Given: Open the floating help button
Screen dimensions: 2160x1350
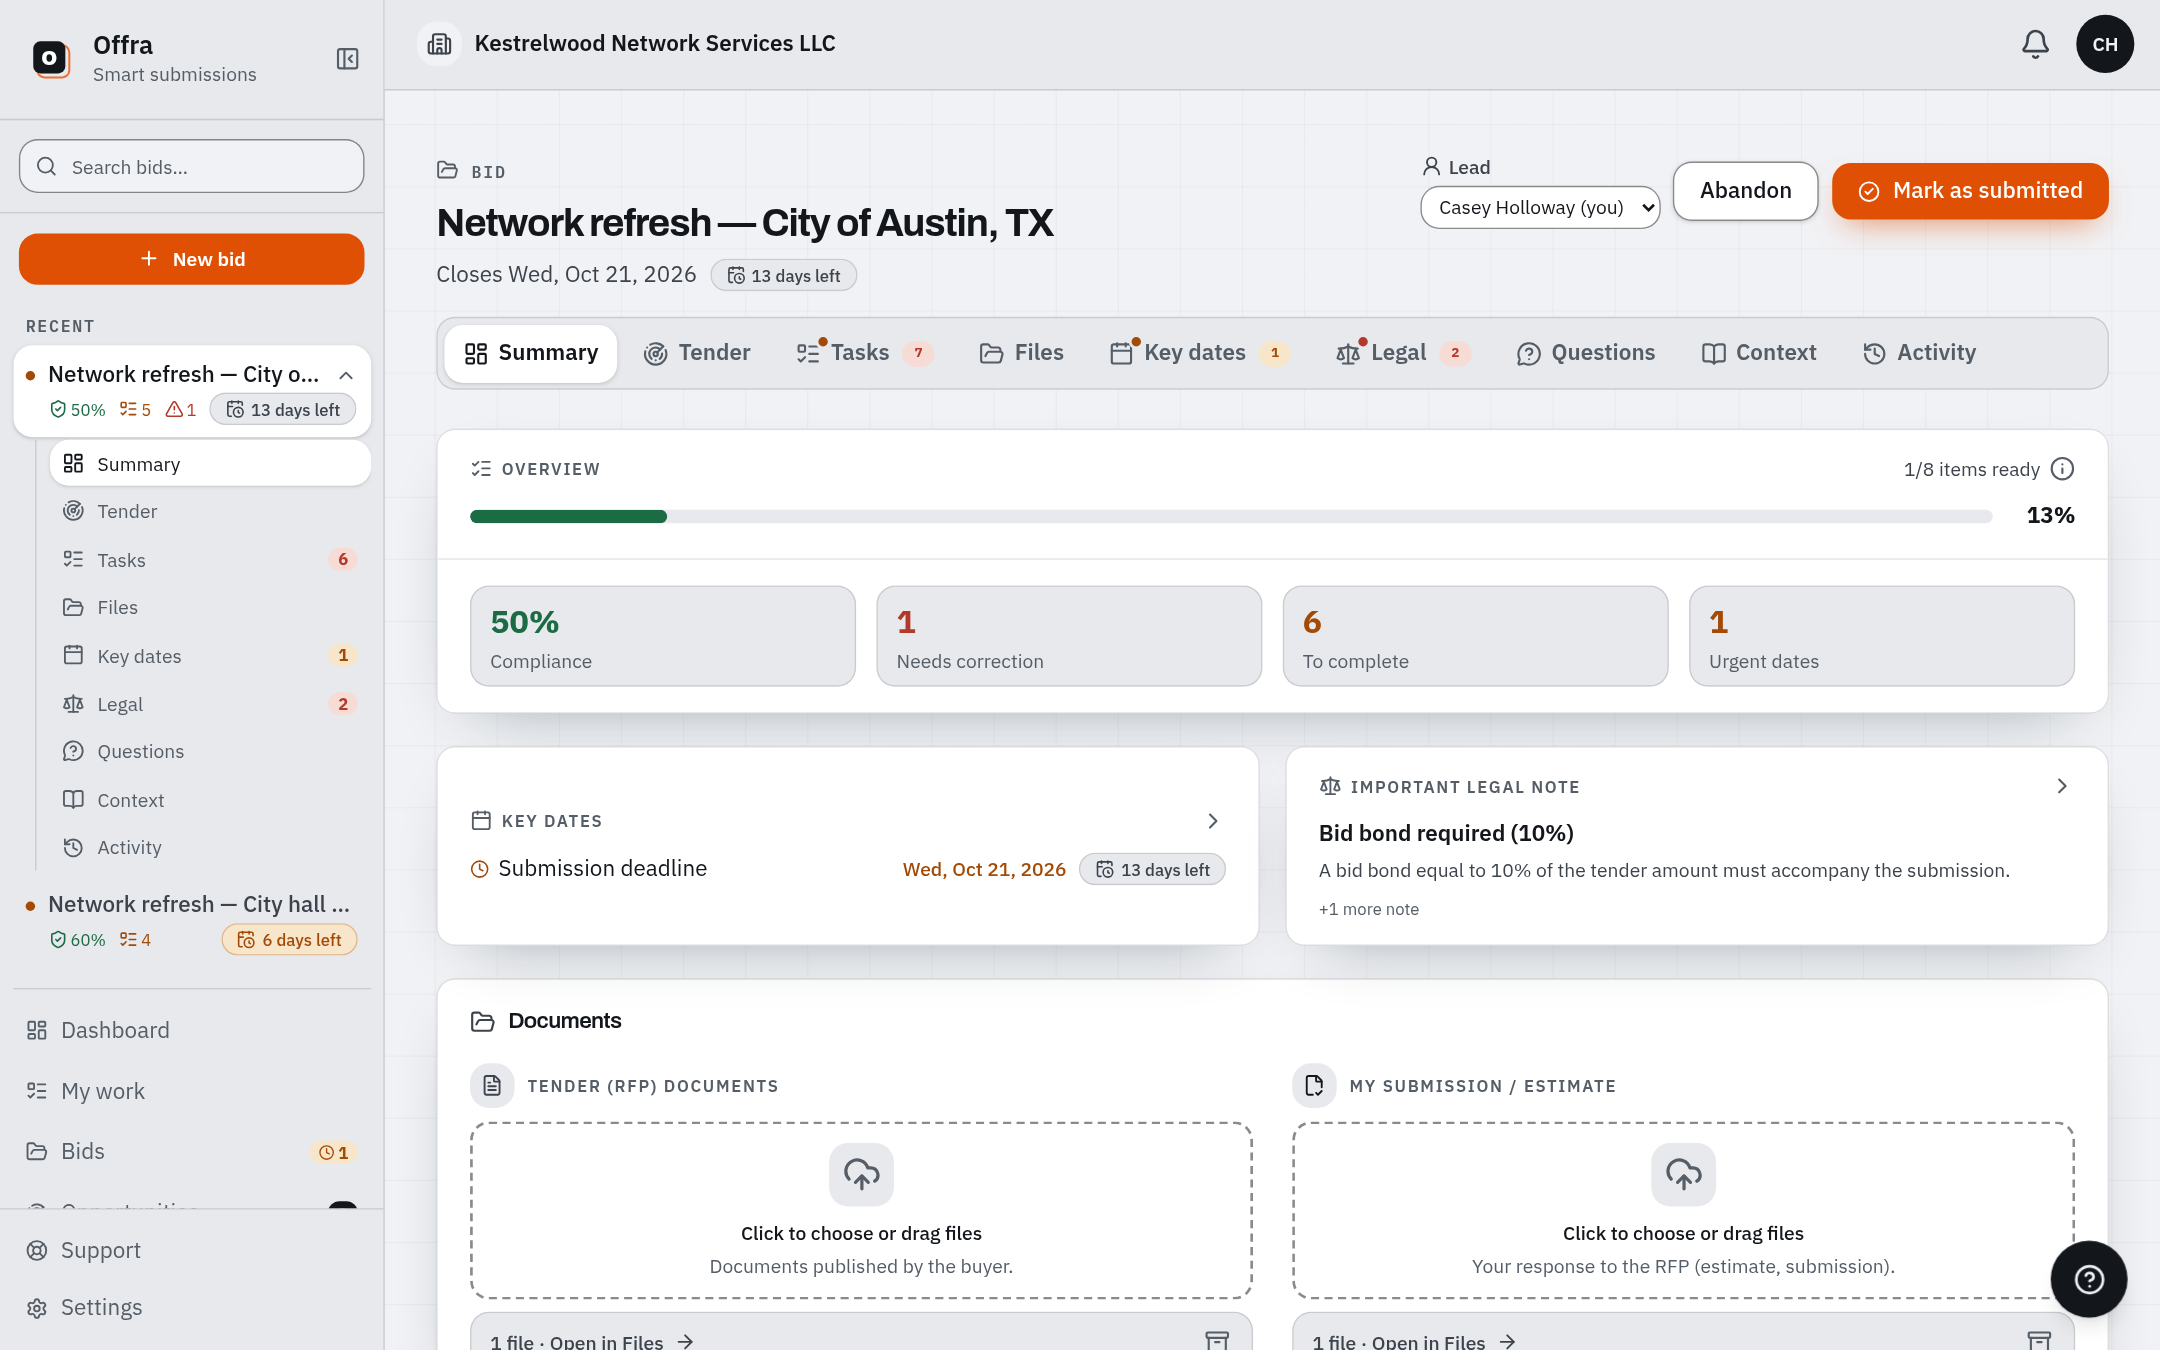Looking at the screenshot, I should (x=2089, y=1279).
